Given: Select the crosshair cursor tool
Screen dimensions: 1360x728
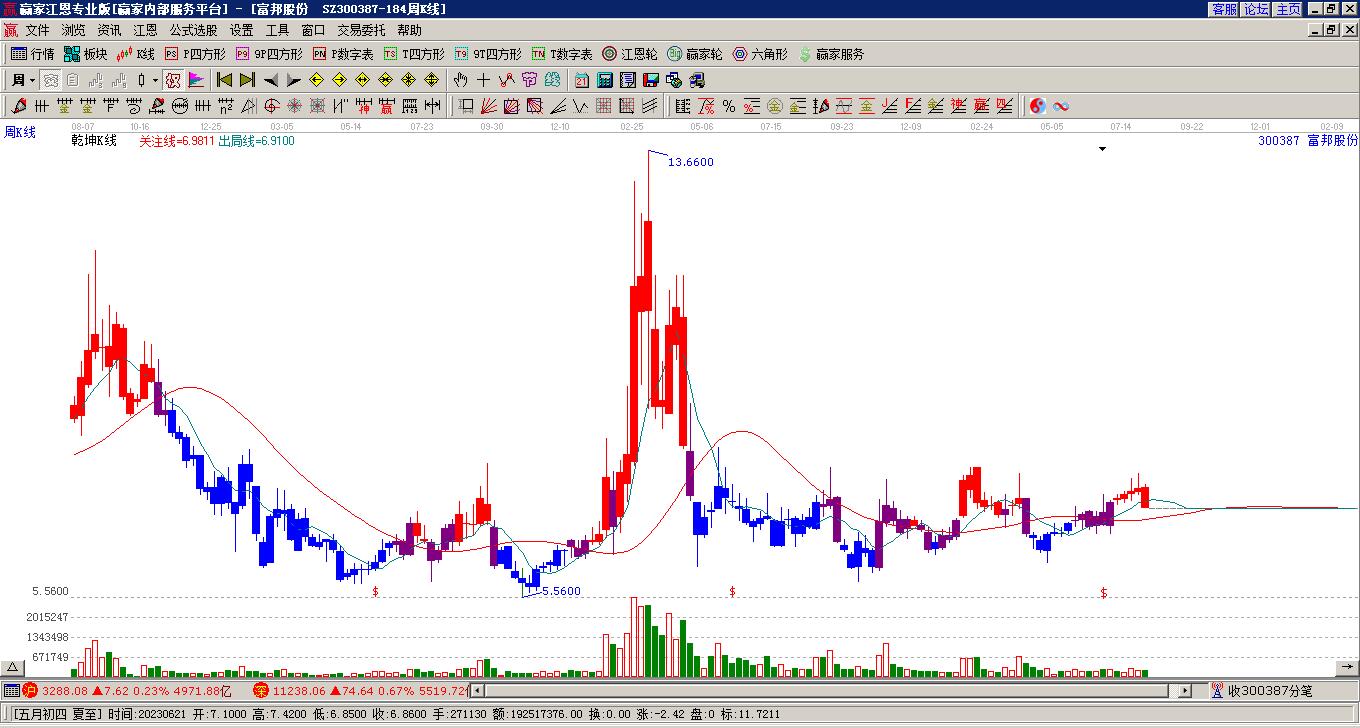Looking at the screenshot, I should [x=483, y=80].
